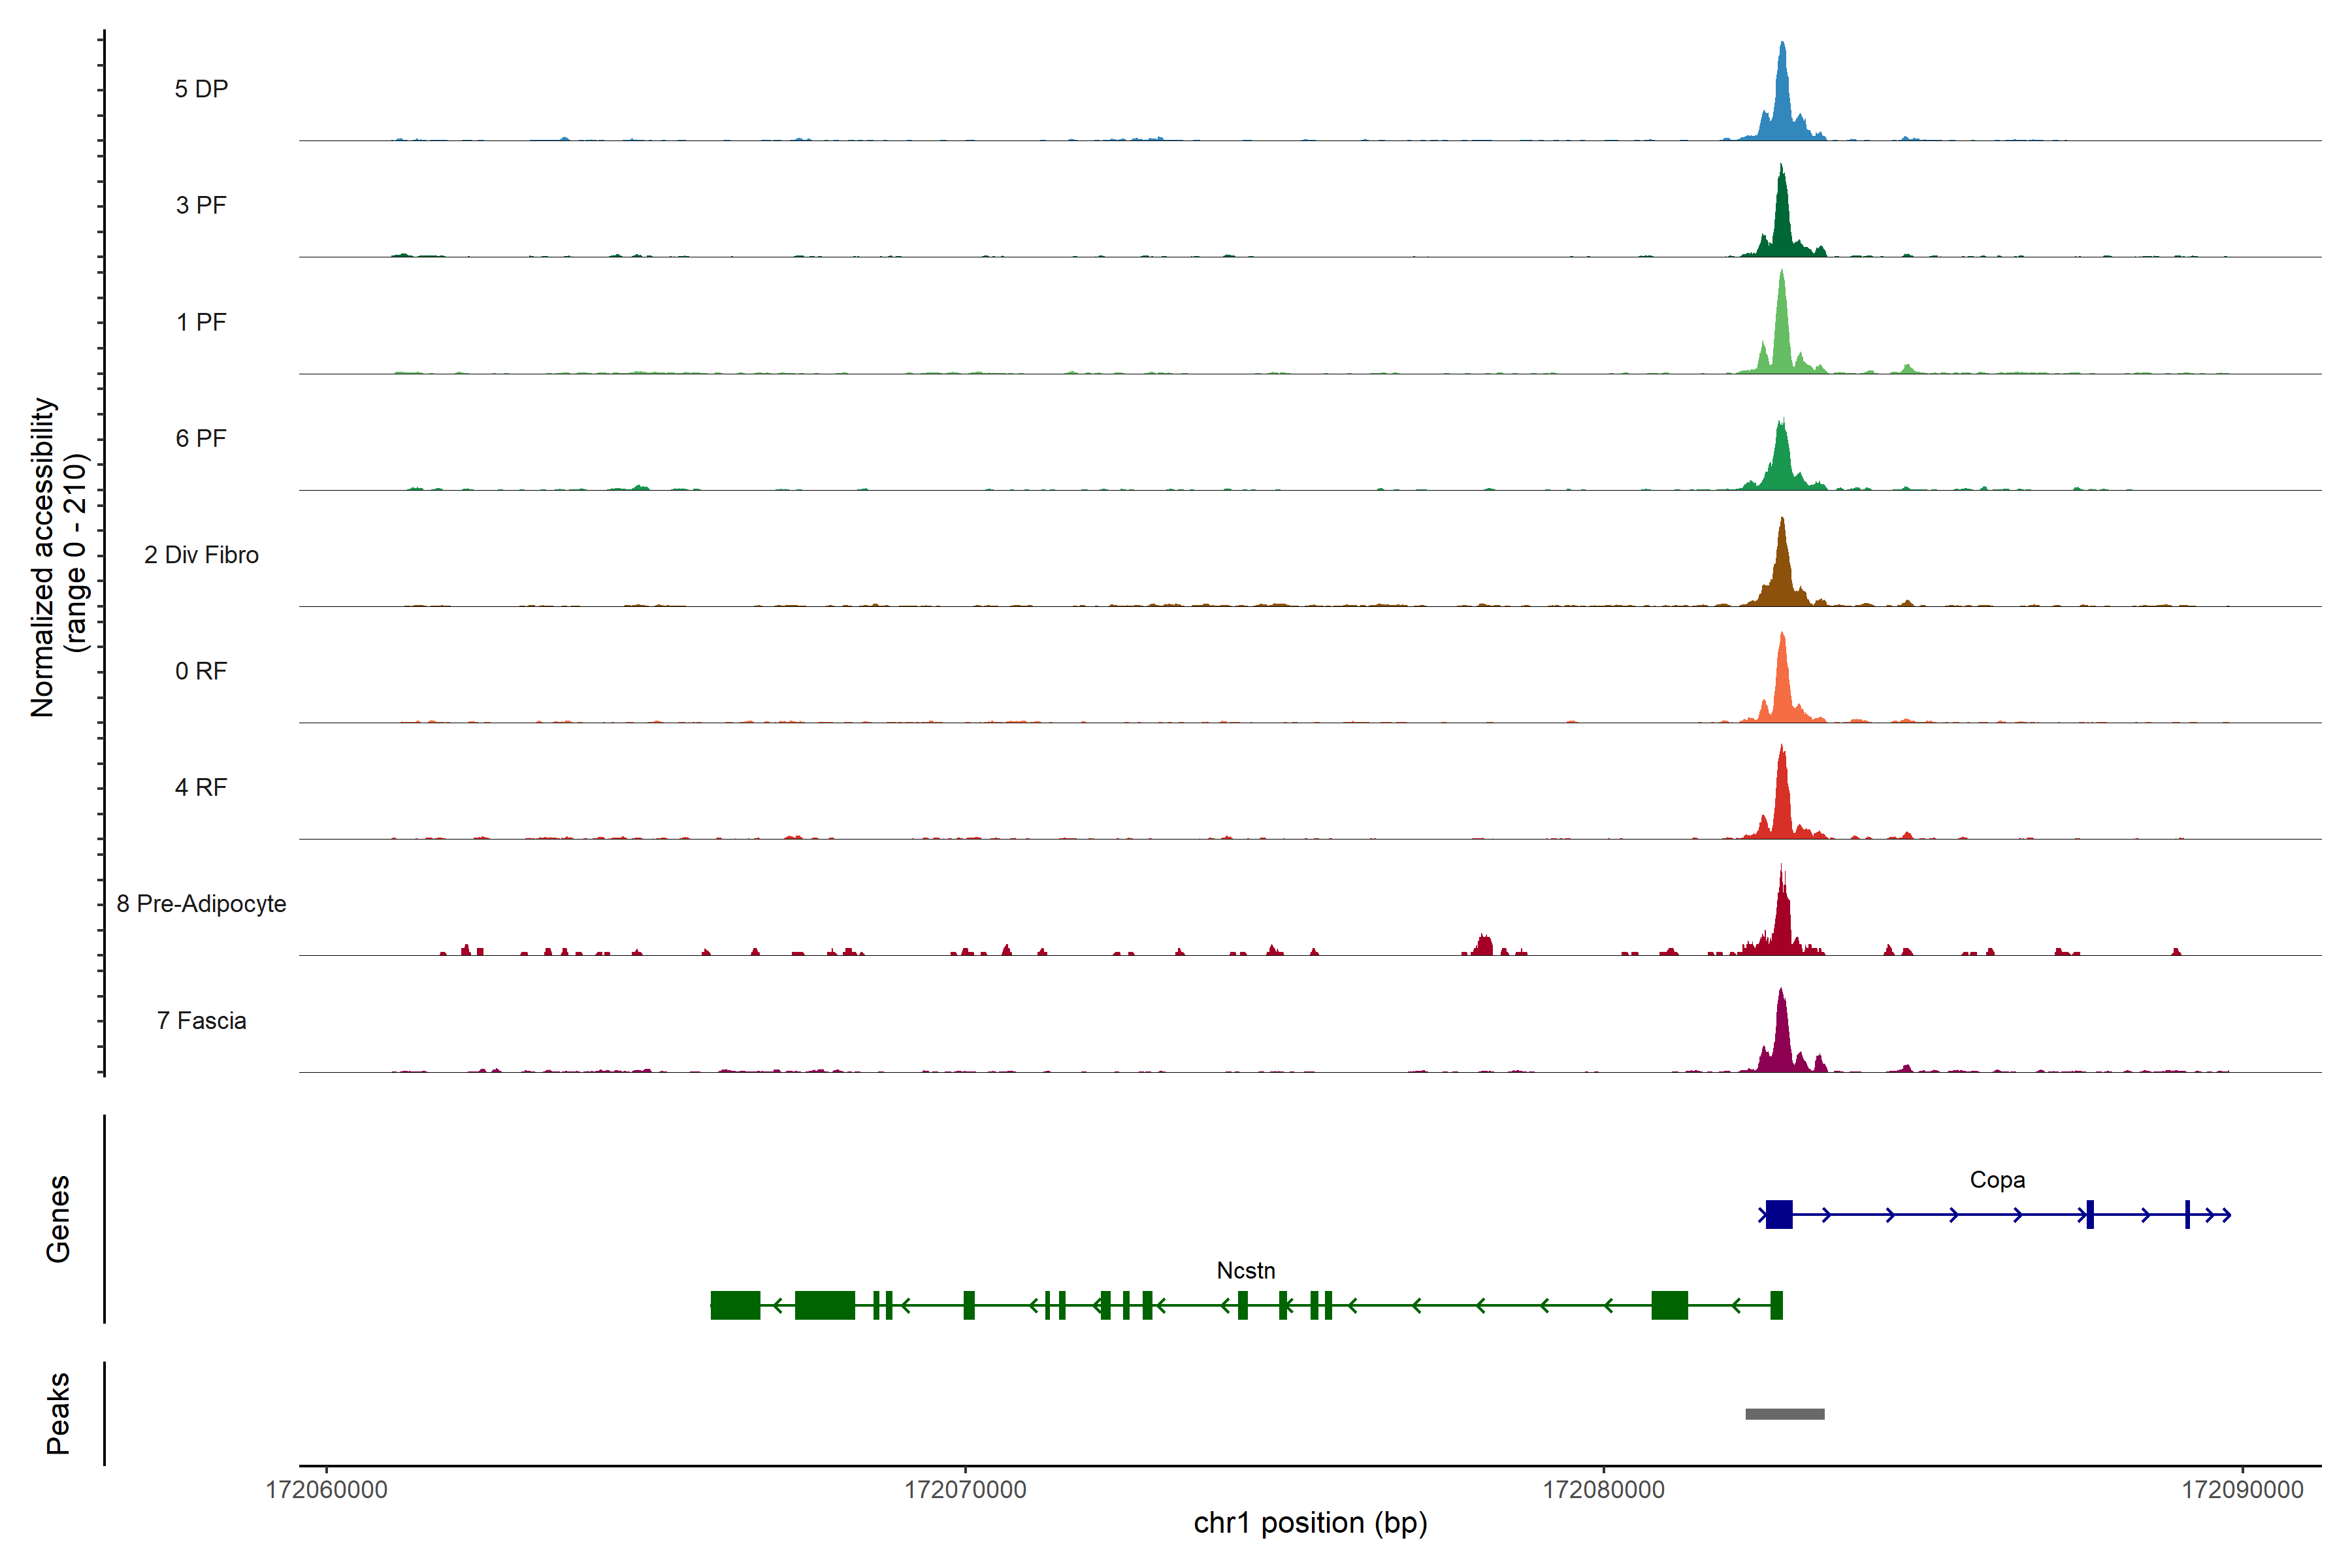Click the 0 RF track label
This screenshot has height=1568, width=2352.
pyautogui.click(x=201, y=671)
